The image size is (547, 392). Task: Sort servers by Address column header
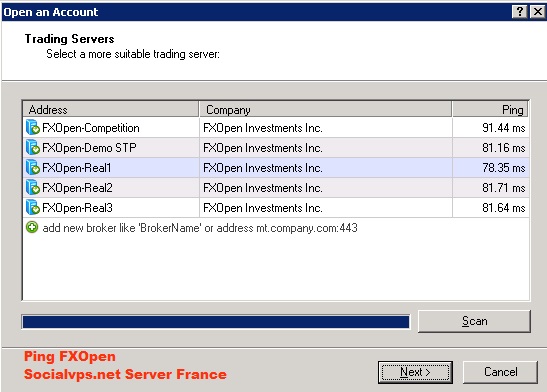pyautogui.click(x=111, y=110)
